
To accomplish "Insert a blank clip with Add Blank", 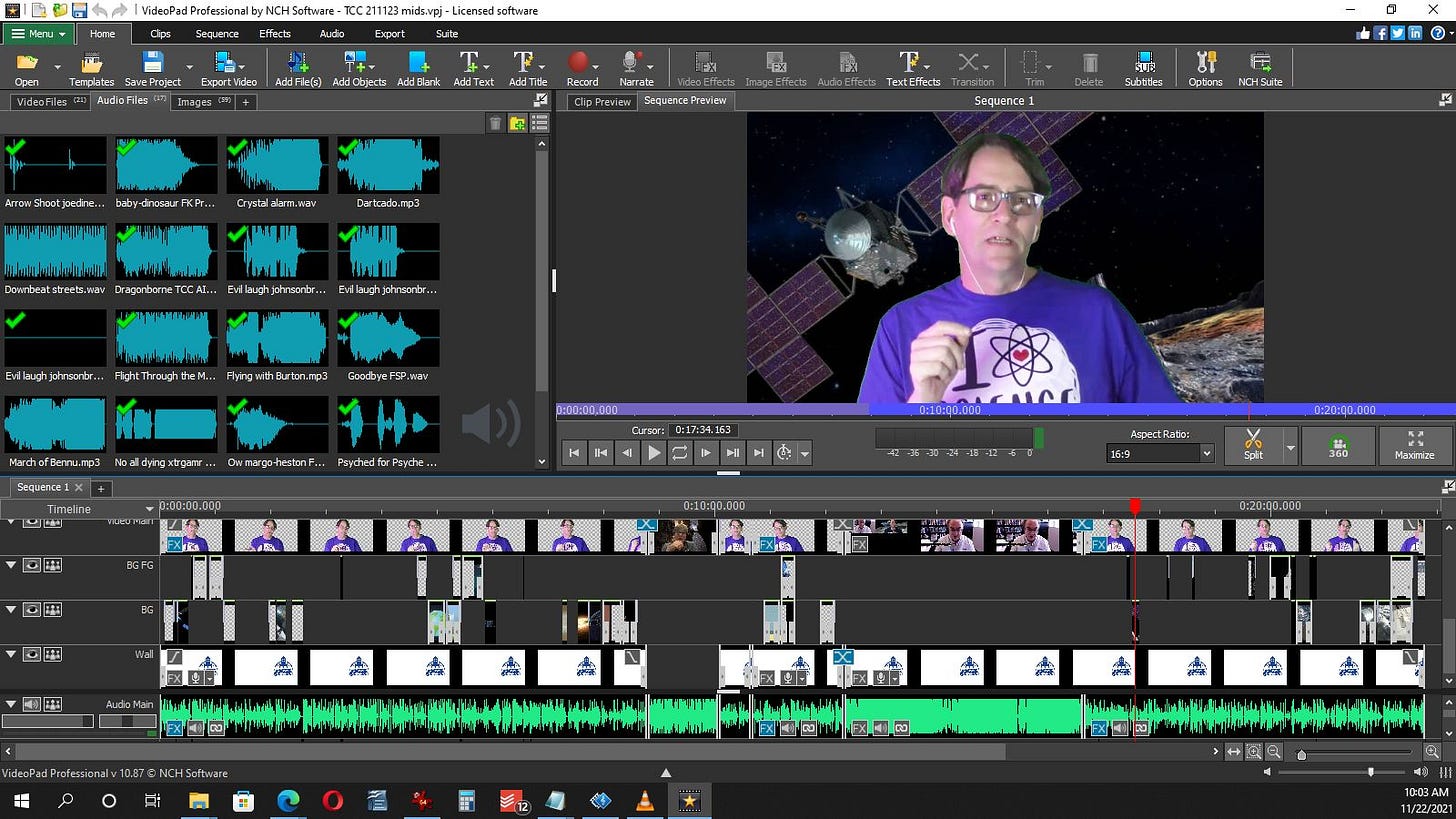I will 418,68.
